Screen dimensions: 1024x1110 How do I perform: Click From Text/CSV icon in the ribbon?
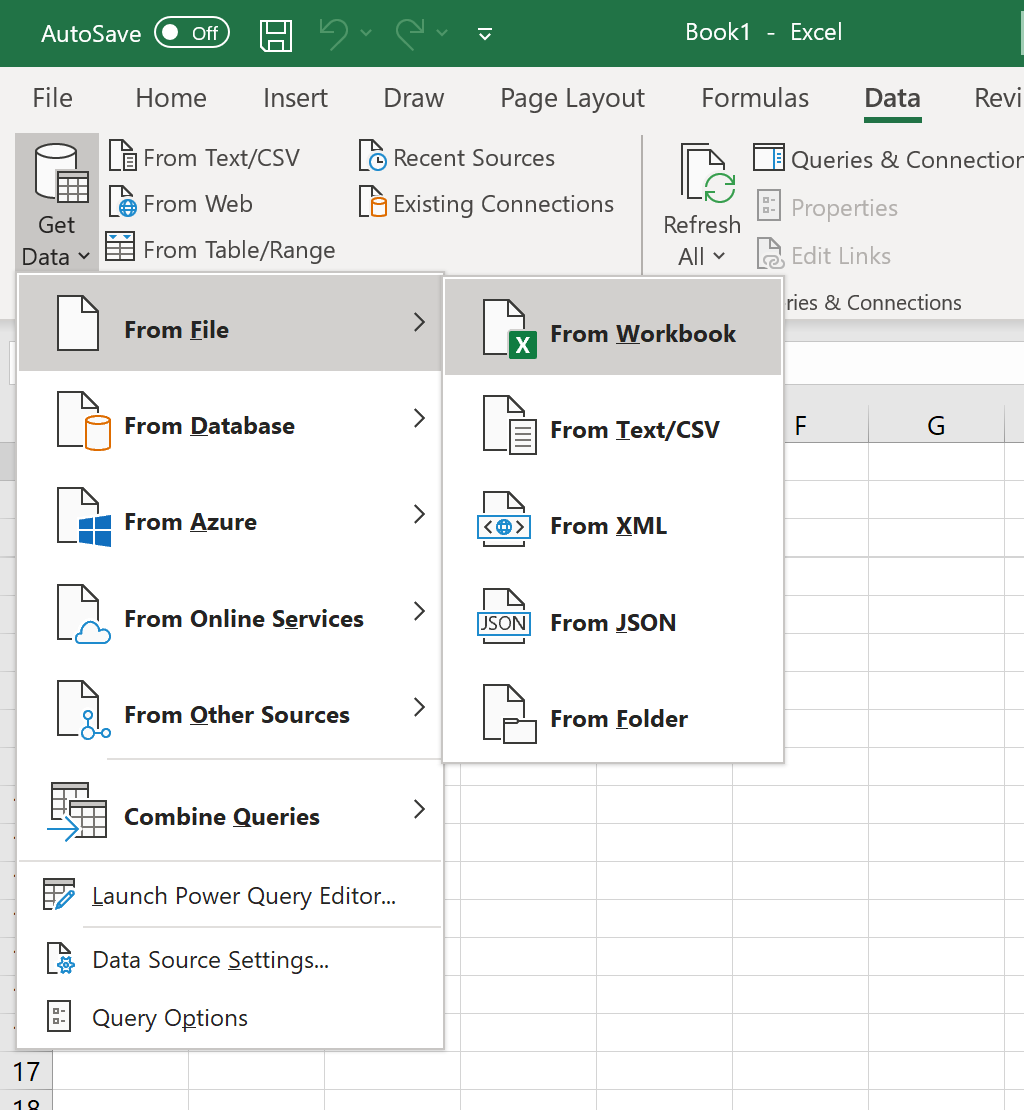tap(122, 156)
